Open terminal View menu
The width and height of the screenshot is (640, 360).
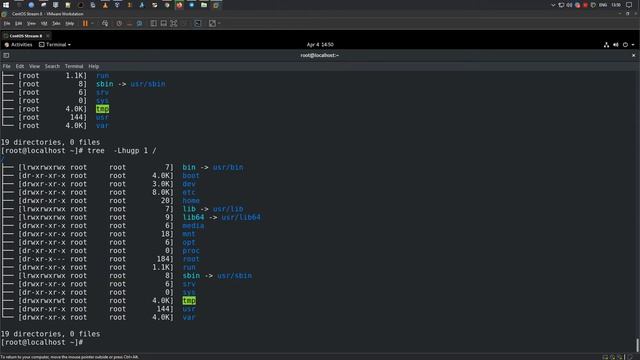click(34, 66)
